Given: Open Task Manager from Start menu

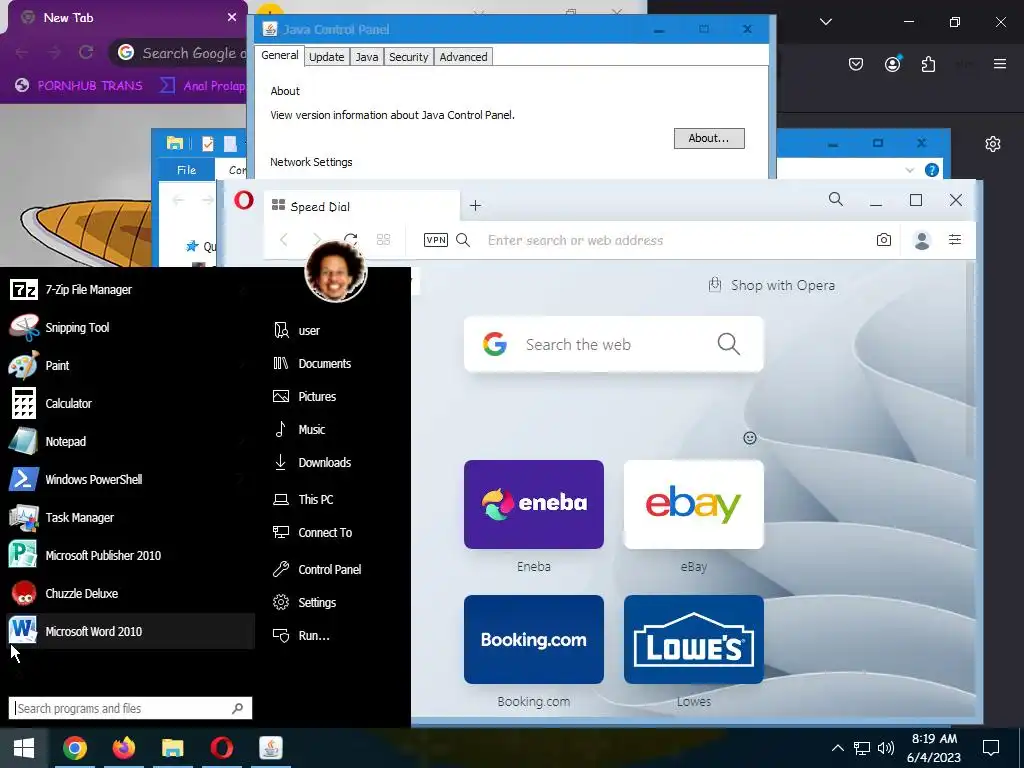Looking at the screenshot, I should pos(129,517).
